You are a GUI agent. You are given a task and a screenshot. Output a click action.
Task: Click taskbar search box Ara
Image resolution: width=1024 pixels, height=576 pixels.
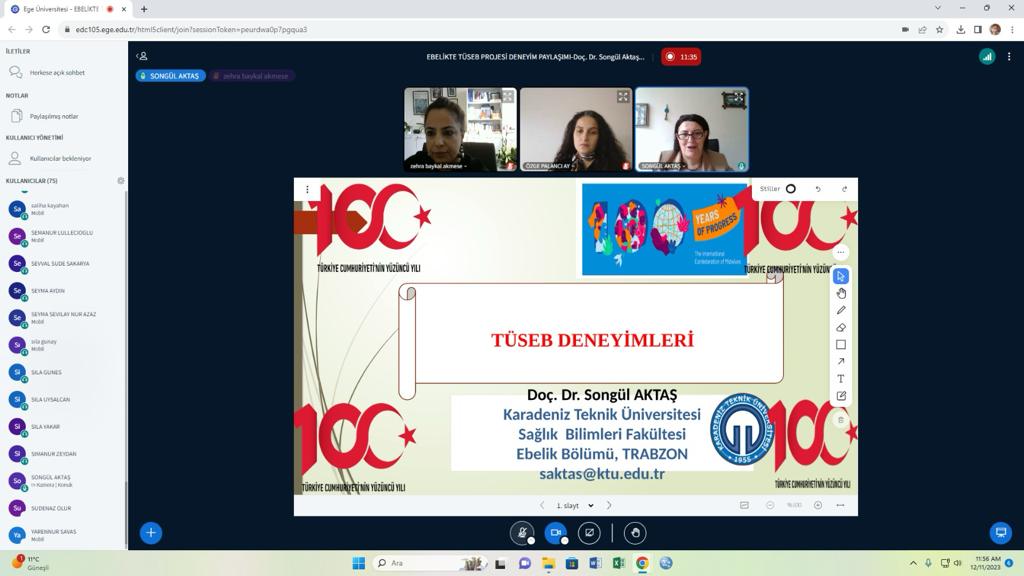click(x=429, y=563)
